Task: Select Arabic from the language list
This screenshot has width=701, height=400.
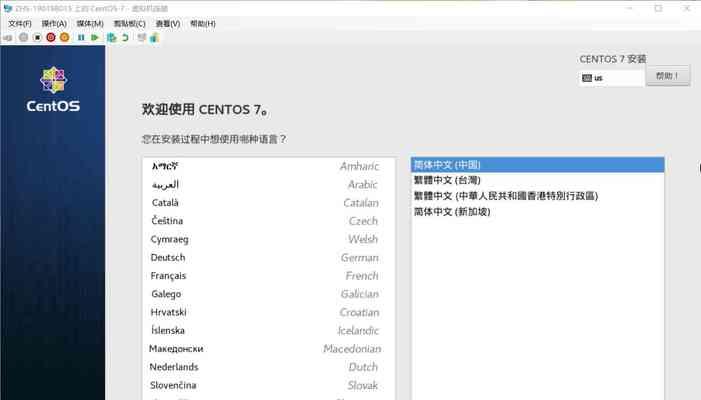Action: [x=269, y=185]
